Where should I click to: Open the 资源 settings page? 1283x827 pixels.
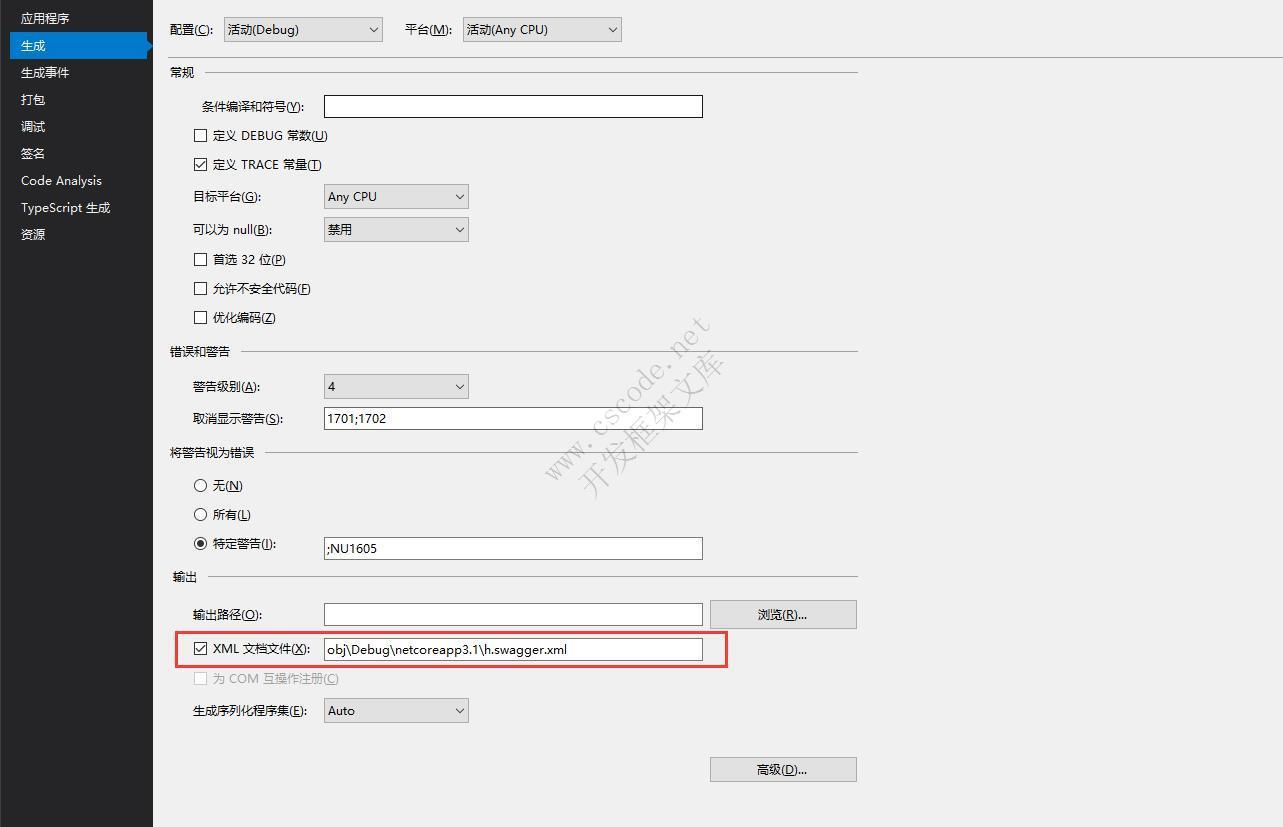pyautogui.click(x=31, y=234)
